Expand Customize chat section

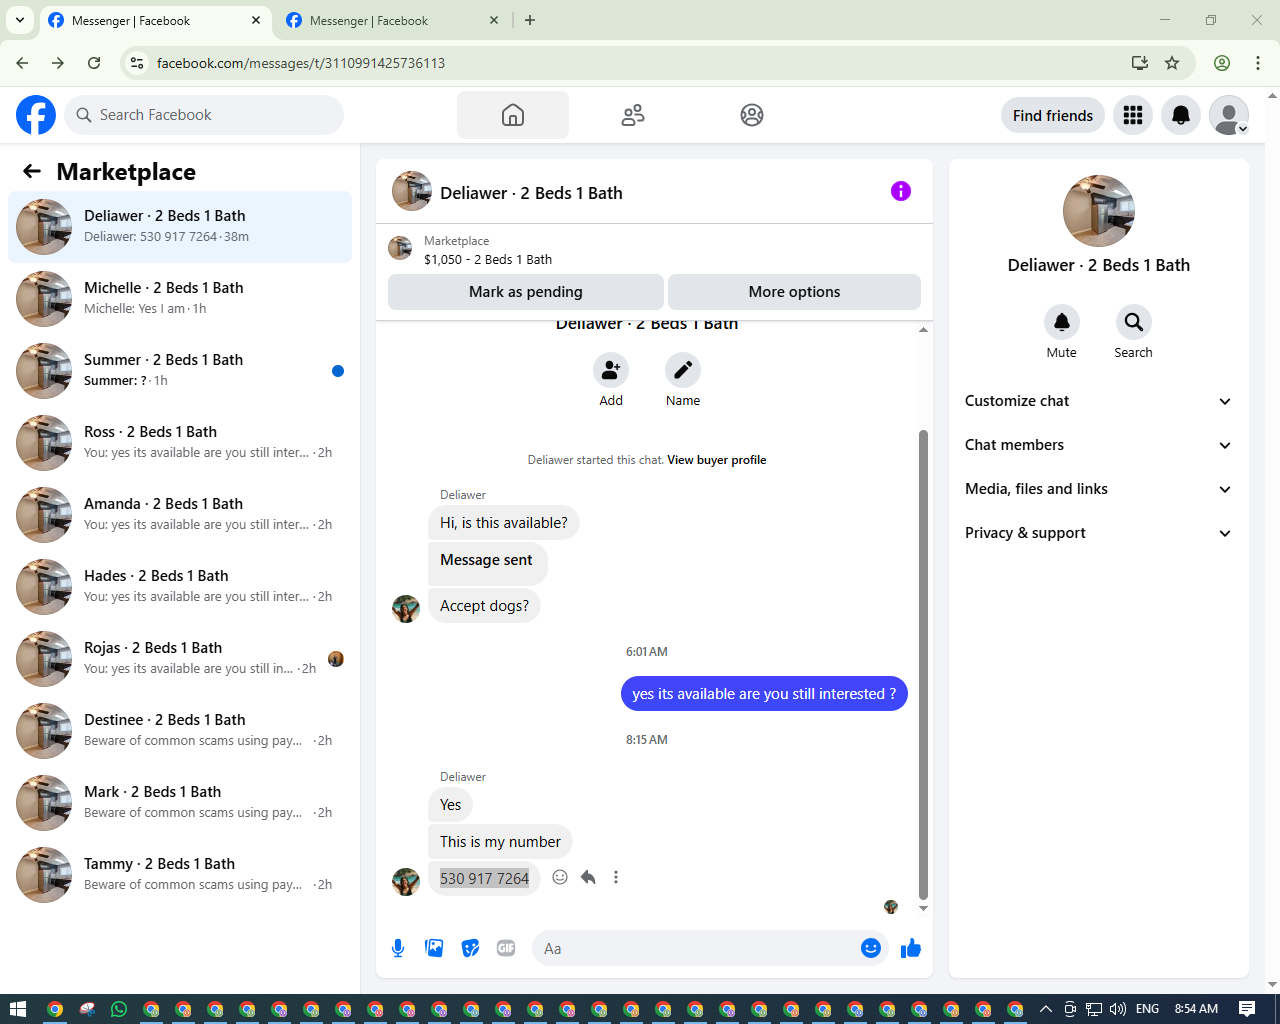click(x=1099, y=401)
